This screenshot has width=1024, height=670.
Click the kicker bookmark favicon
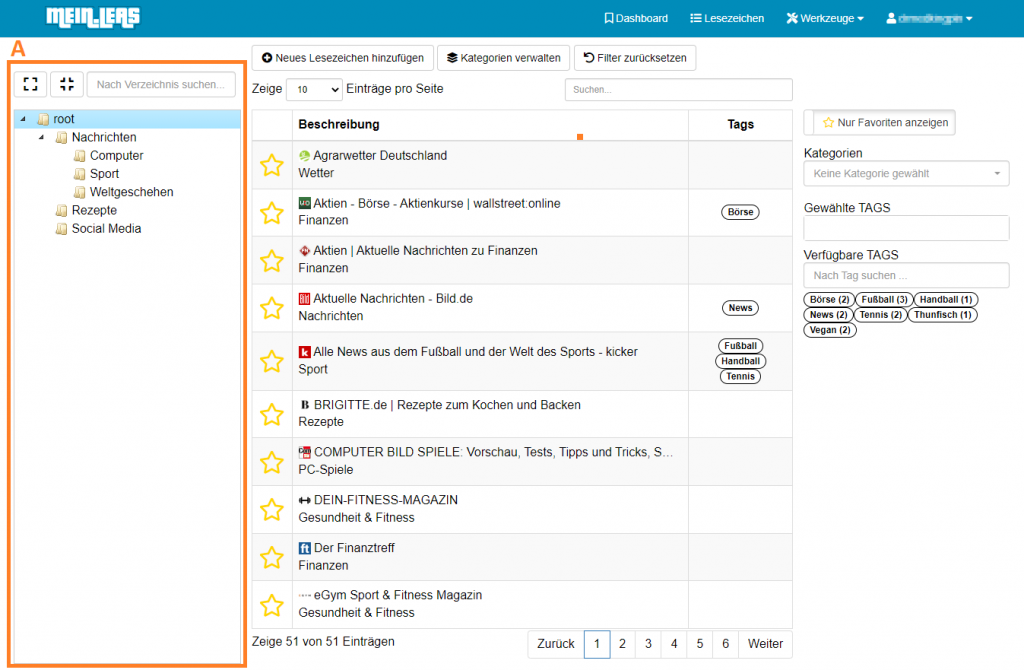pyautogui.click(x=305, y=352)
